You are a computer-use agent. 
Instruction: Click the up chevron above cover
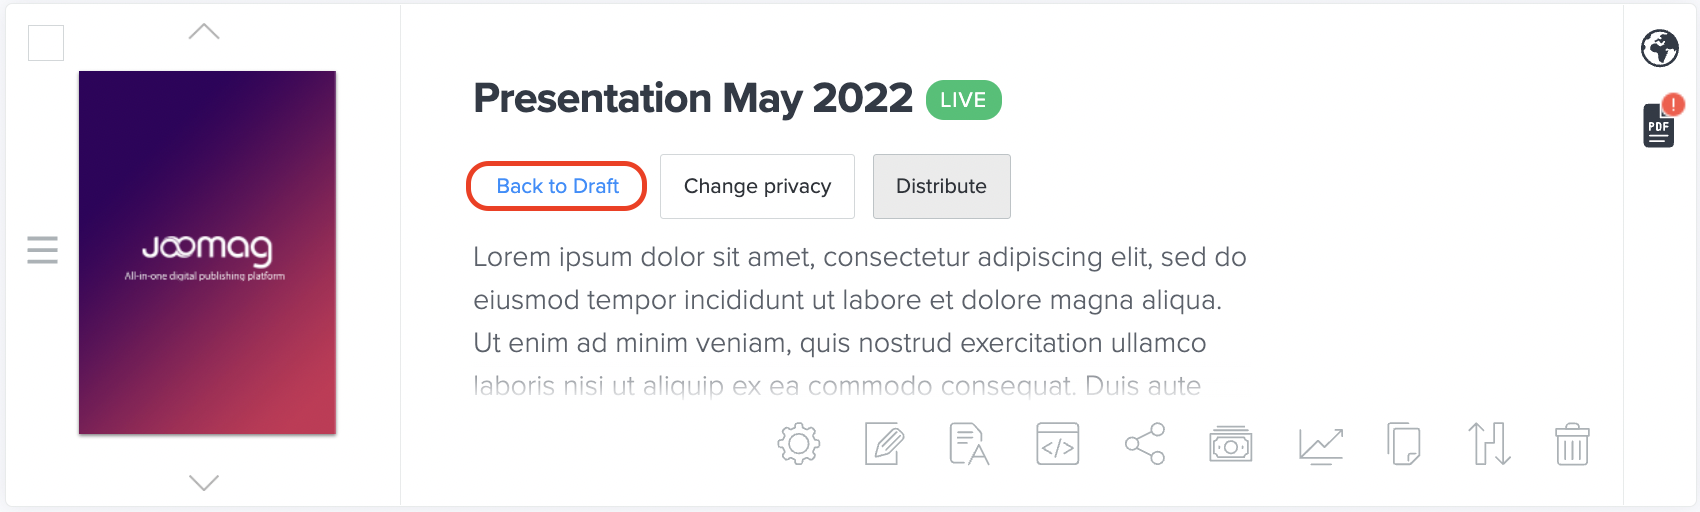204,32
